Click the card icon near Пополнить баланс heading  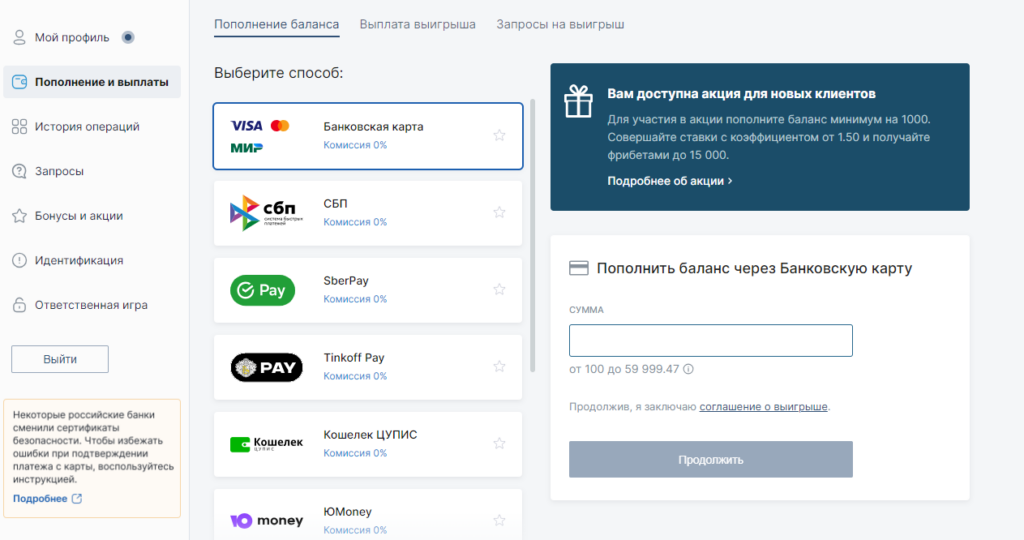click(x=579, y=268)
